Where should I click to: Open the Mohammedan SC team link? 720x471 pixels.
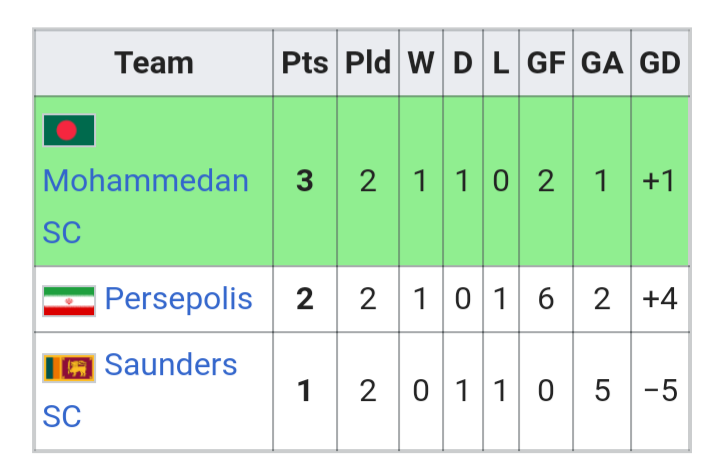pyautogui.click(x=146, y=206)
